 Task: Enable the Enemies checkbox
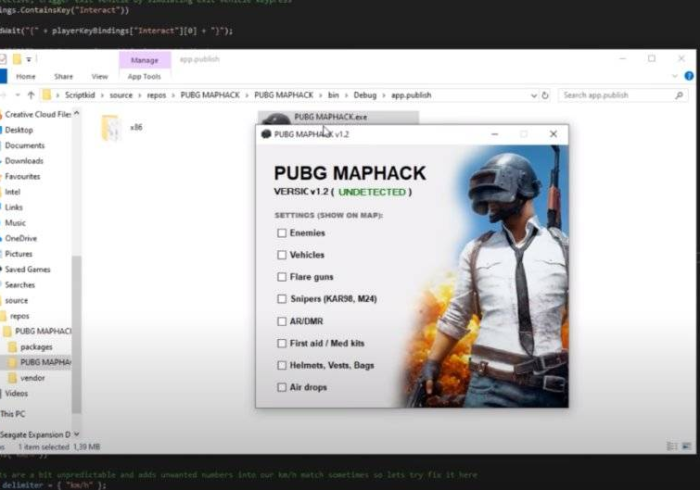point(282,233)
